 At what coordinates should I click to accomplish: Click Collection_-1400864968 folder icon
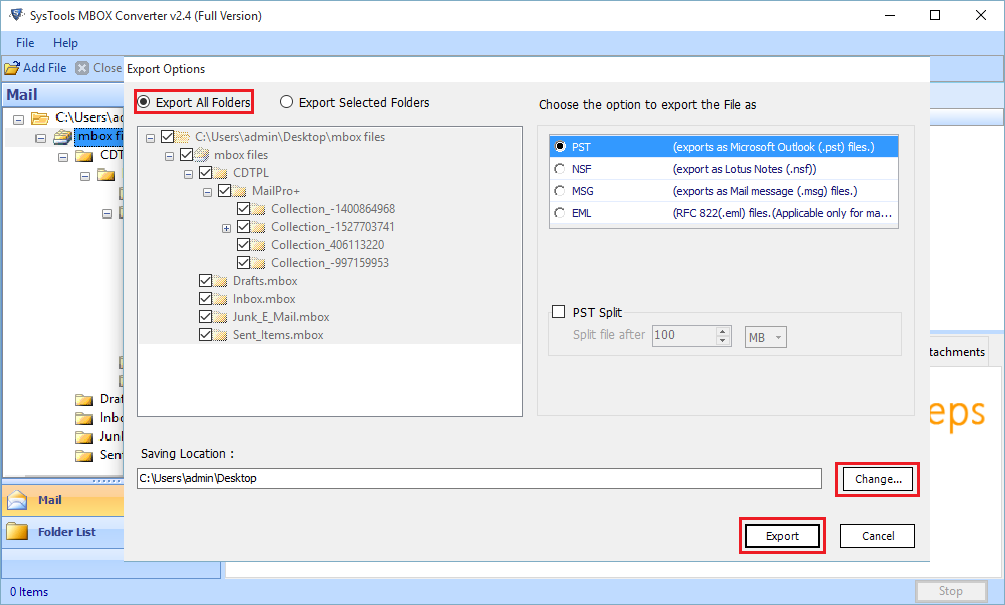coord(258,209)
